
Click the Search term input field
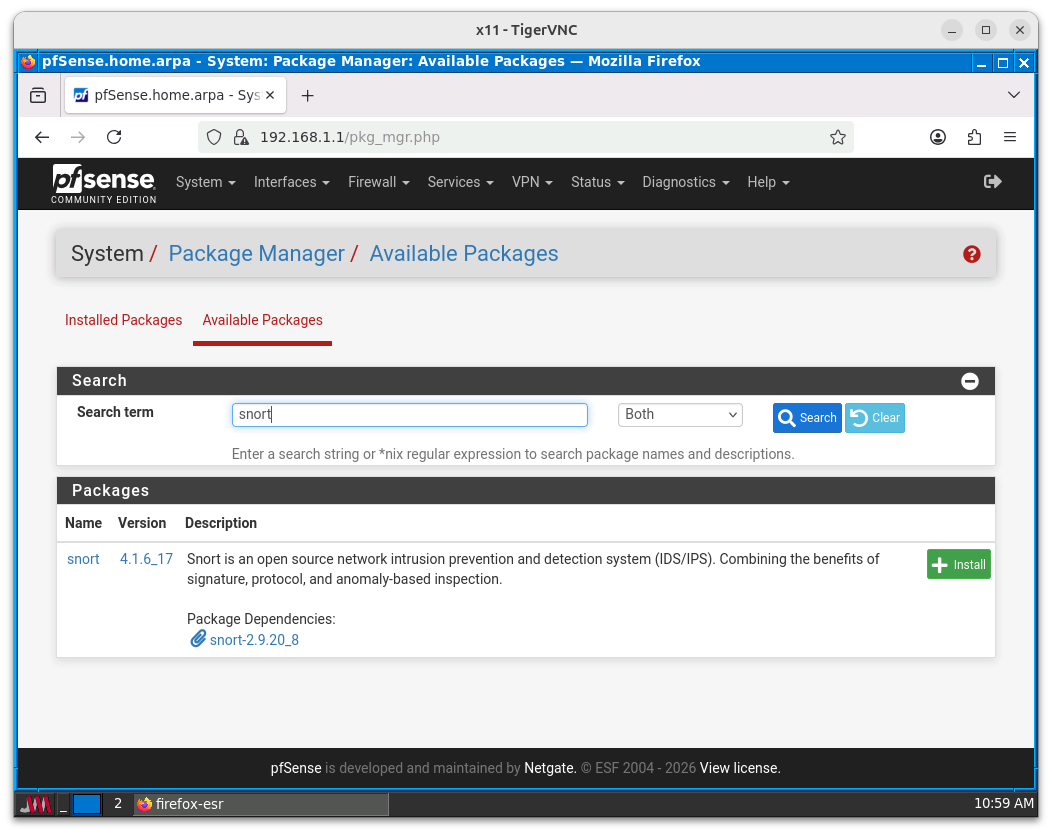point(409,415)
